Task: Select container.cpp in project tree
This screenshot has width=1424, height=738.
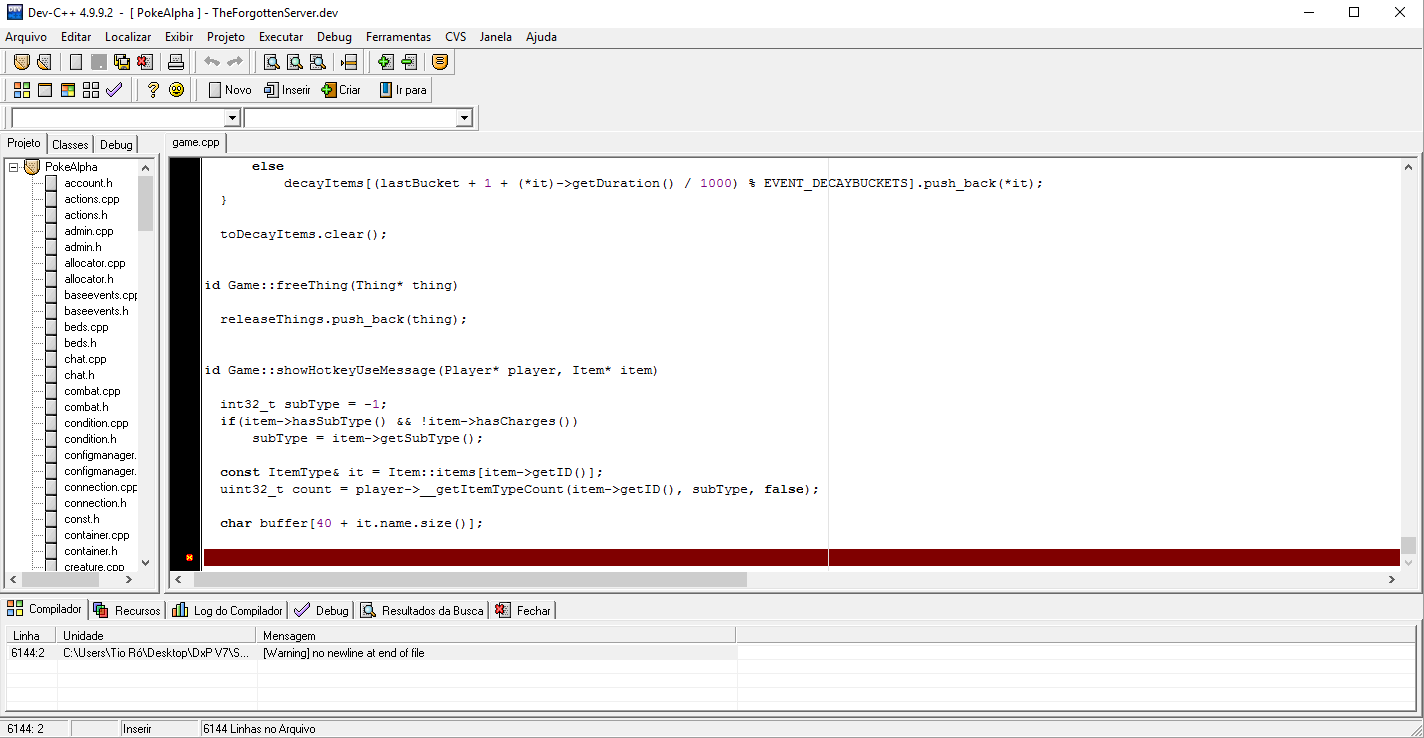Action: [x=97, y=535]
